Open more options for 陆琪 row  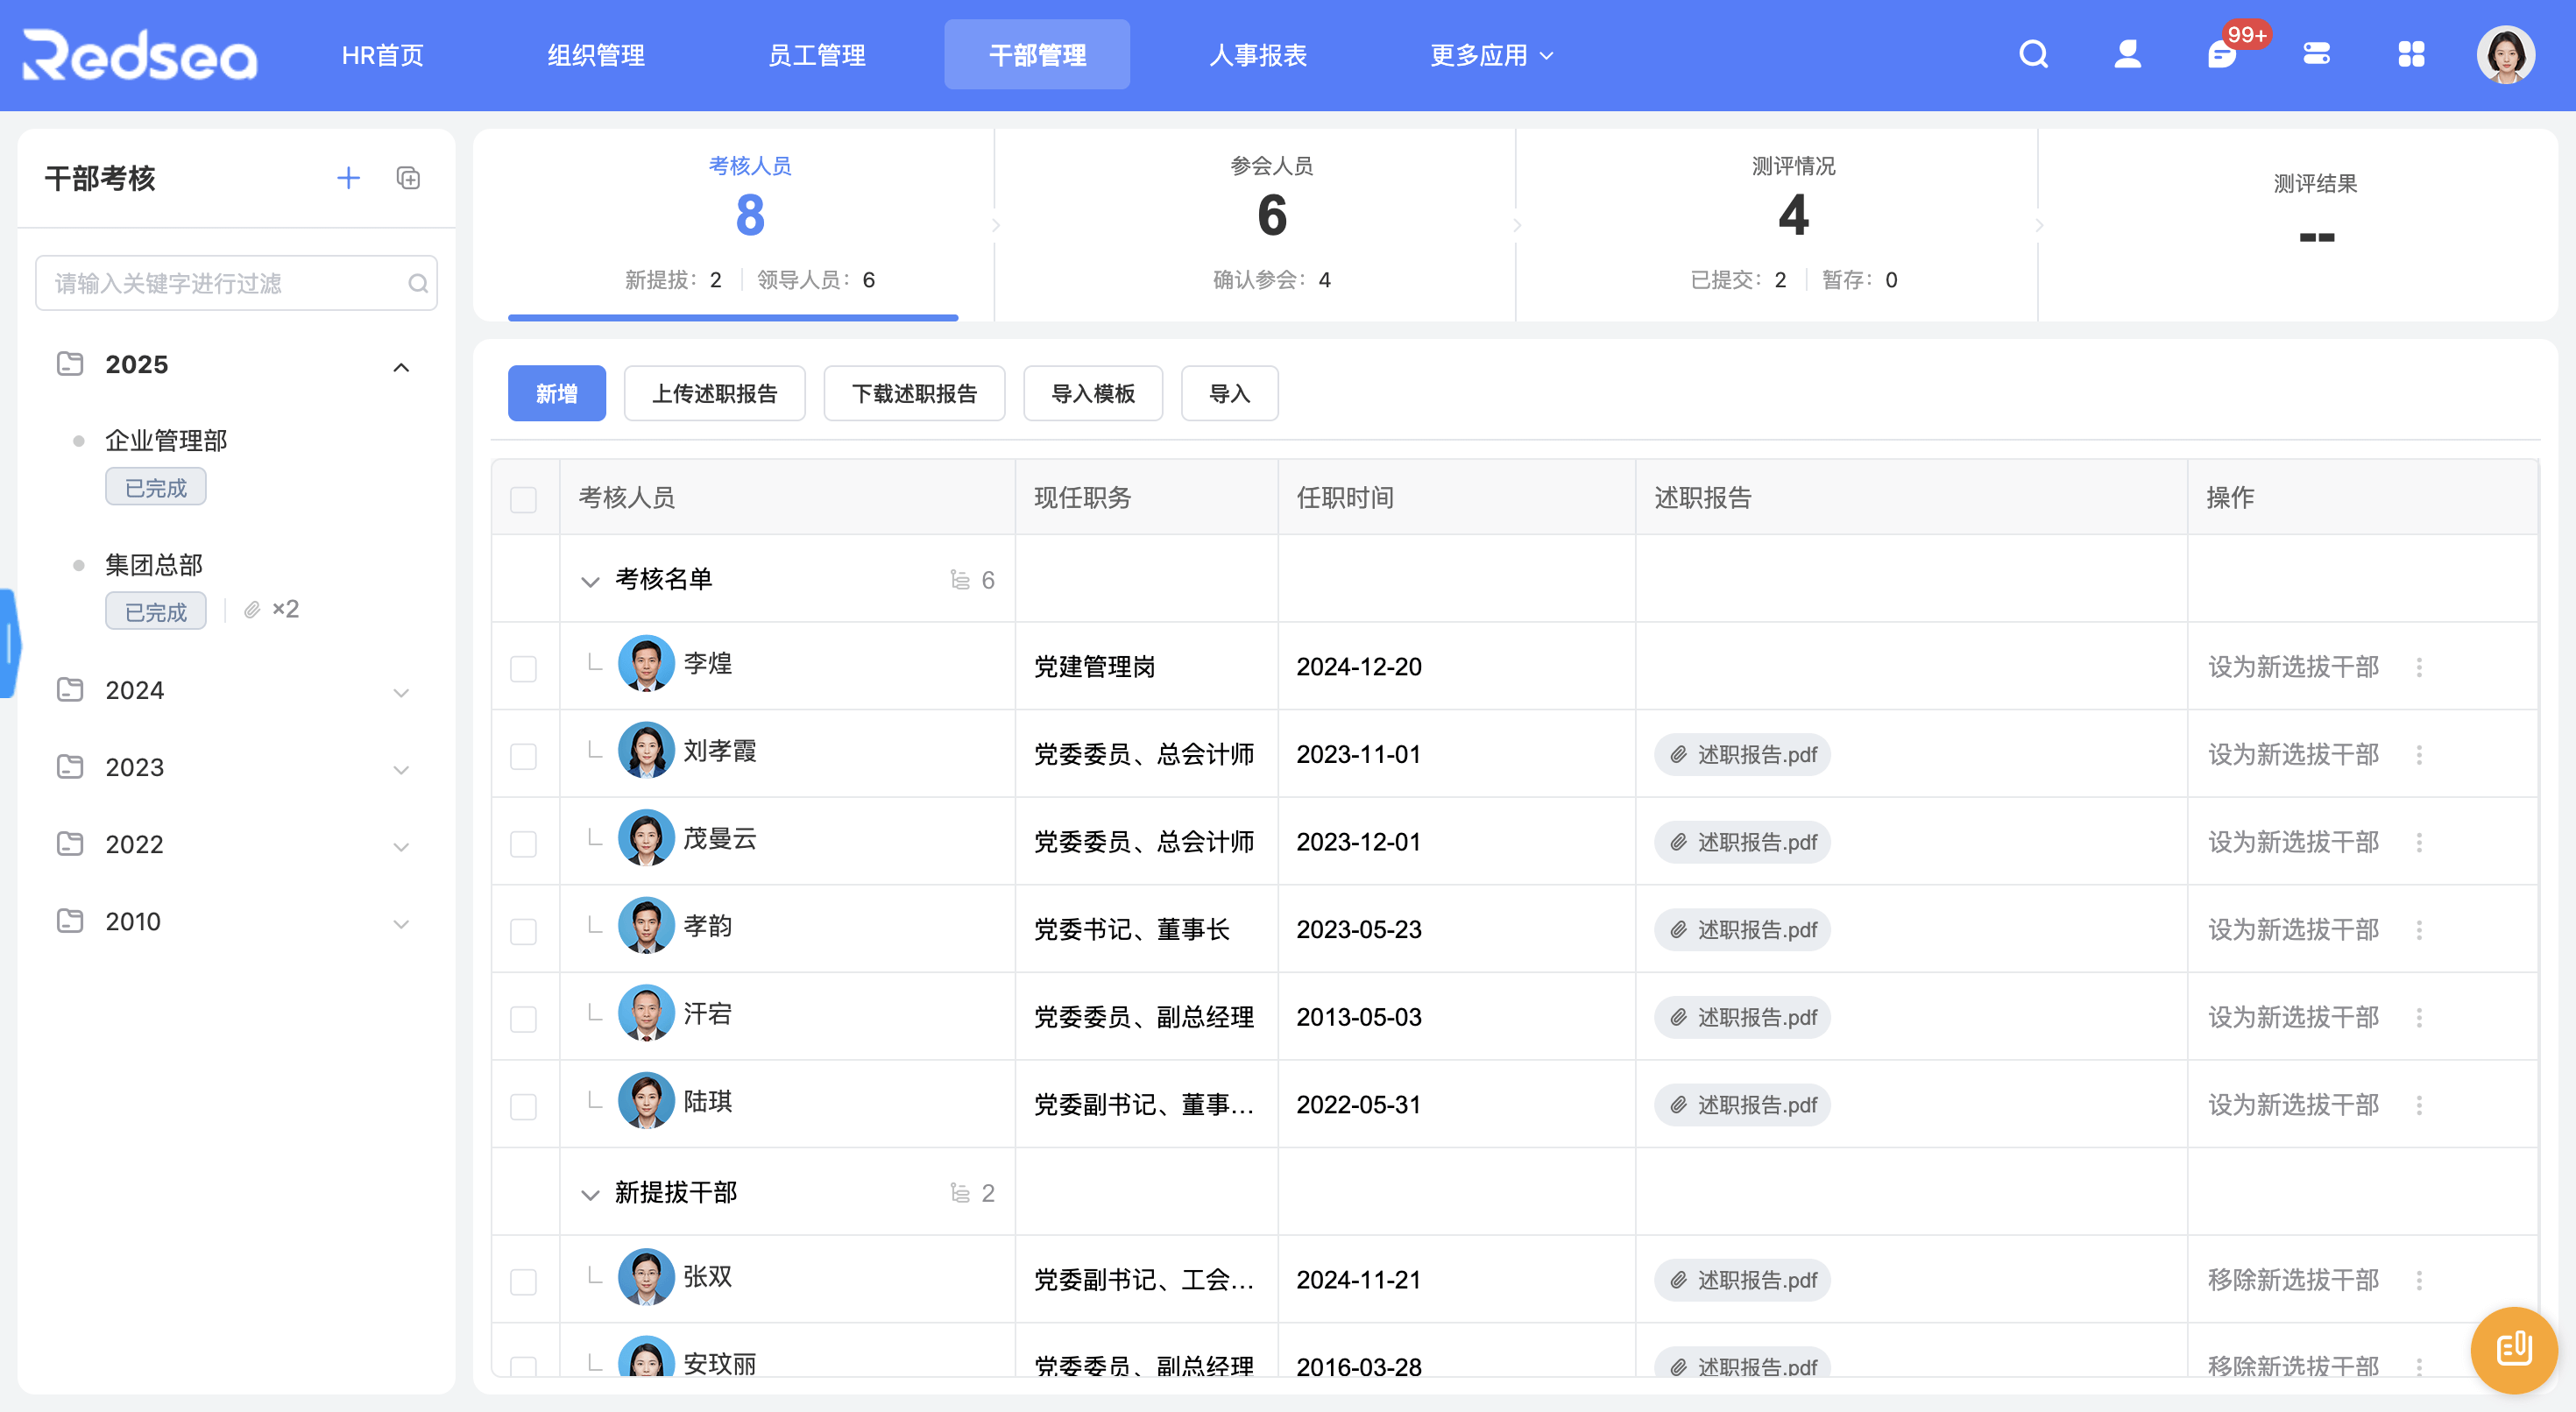(x=2419, y=1105)
